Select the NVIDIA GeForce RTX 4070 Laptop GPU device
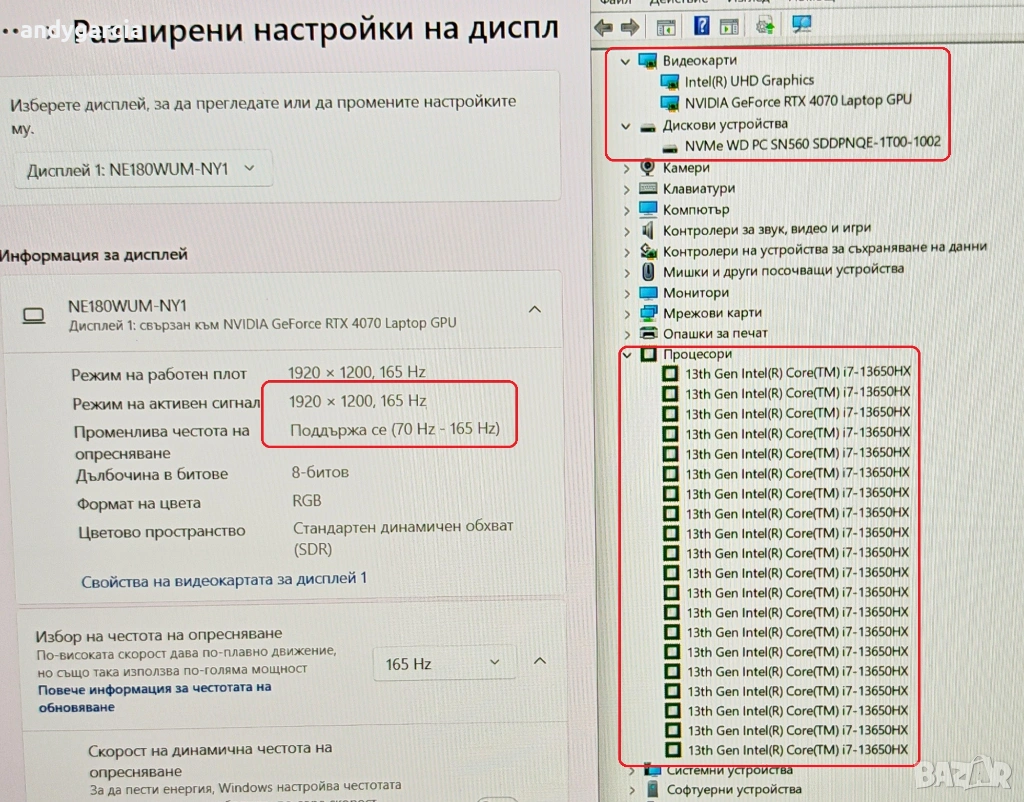The width and height of the screenshot is (1024, 802). point(797,101)
